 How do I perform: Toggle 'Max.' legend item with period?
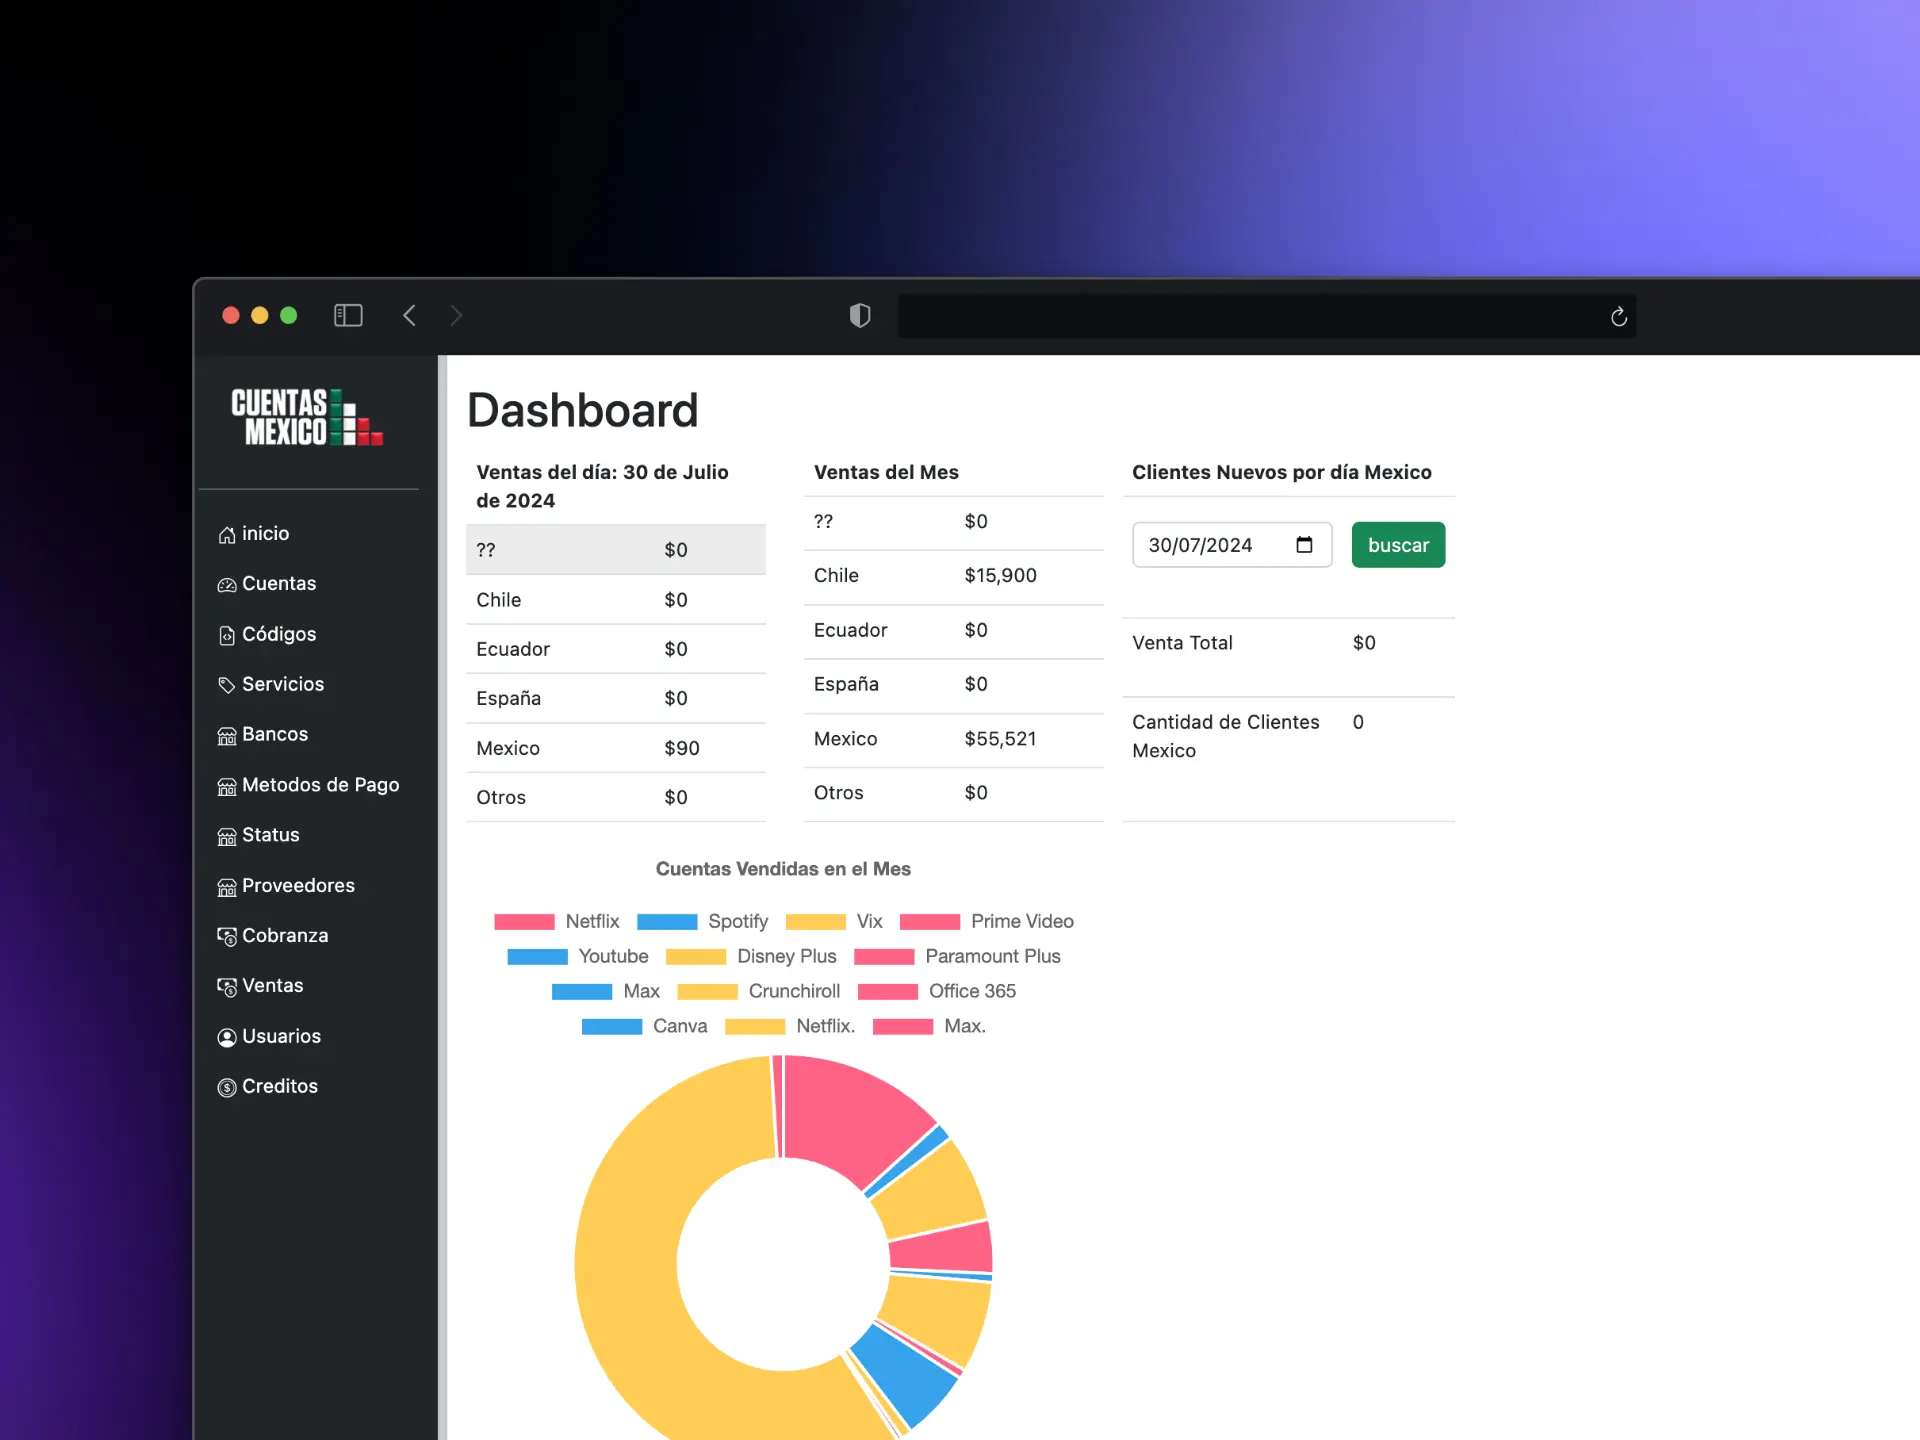[x=930, y=1027]
